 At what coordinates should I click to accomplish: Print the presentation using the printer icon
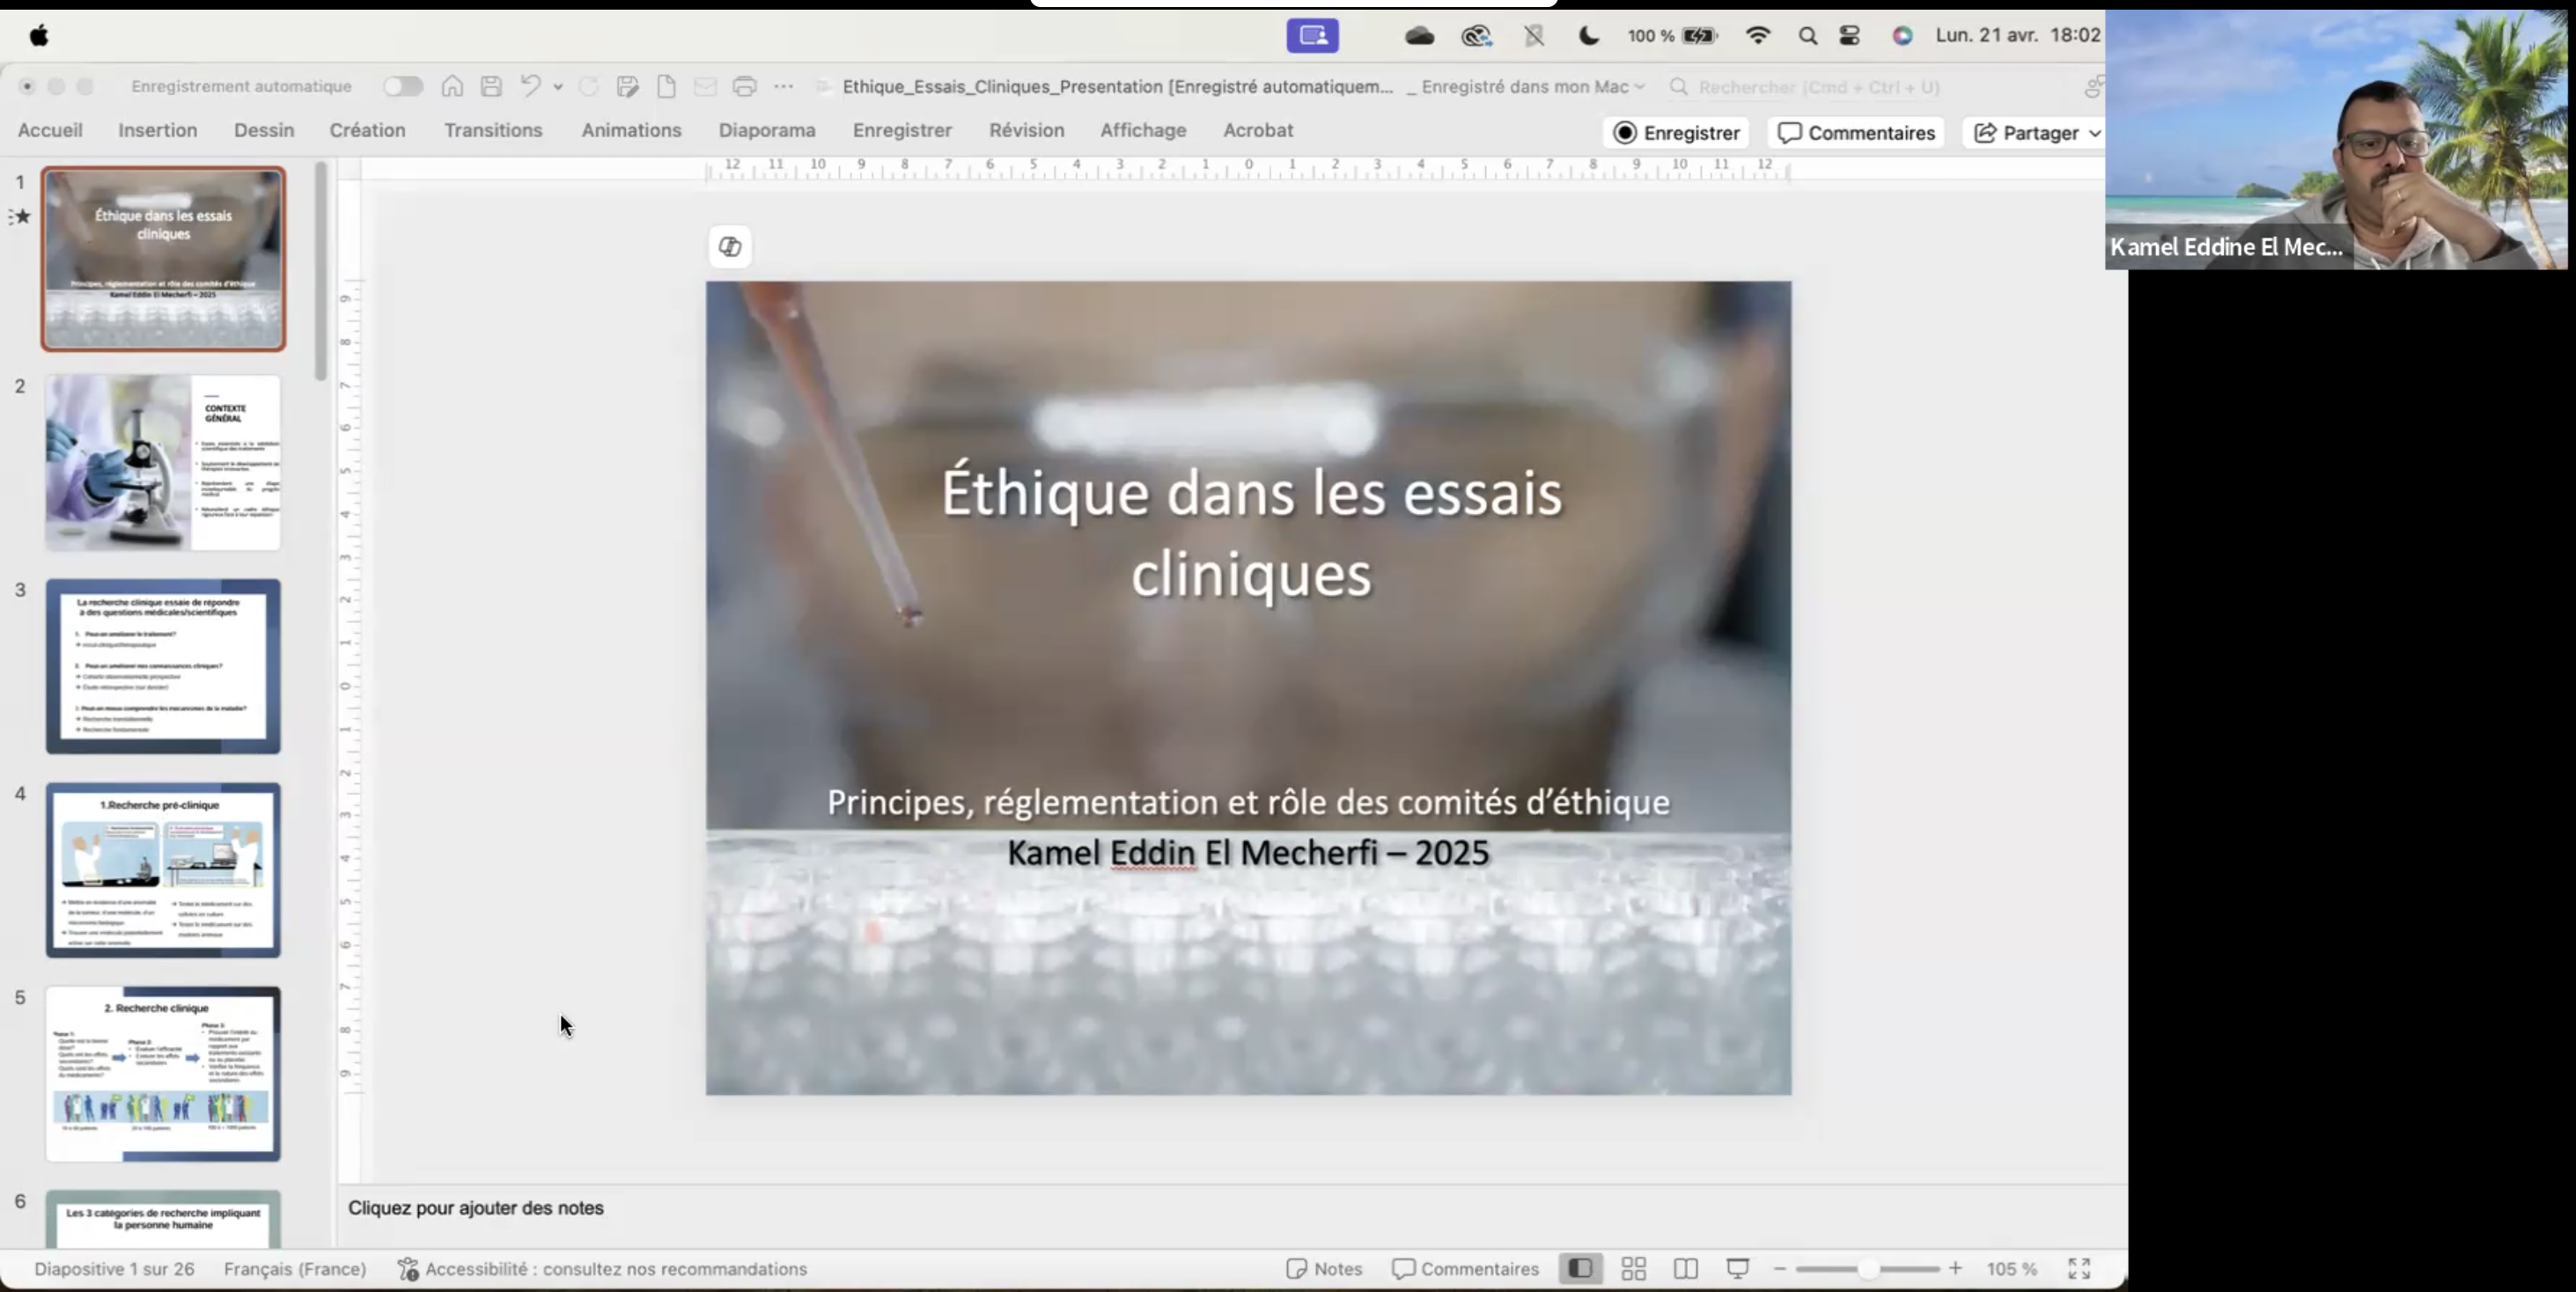[744, 86]
